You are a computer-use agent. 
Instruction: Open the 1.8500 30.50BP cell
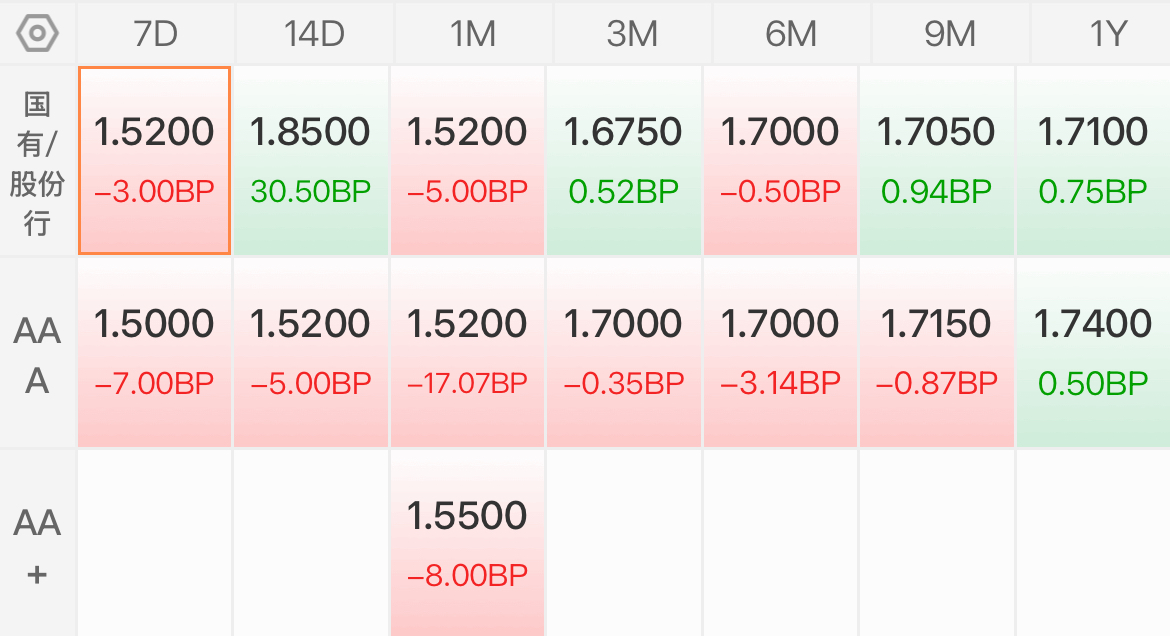coord(310,160)
